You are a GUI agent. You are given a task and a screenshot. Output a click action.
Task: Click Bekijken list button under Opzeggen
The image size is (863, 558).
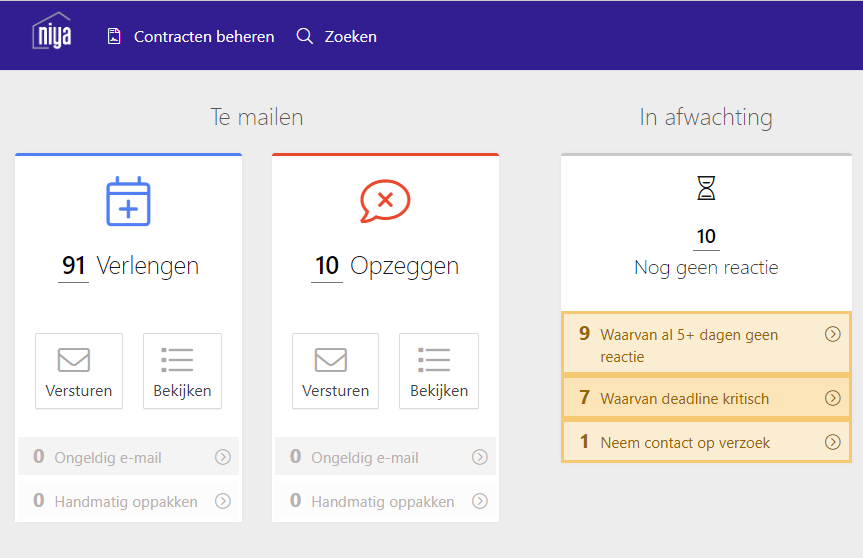pos(439,371)
